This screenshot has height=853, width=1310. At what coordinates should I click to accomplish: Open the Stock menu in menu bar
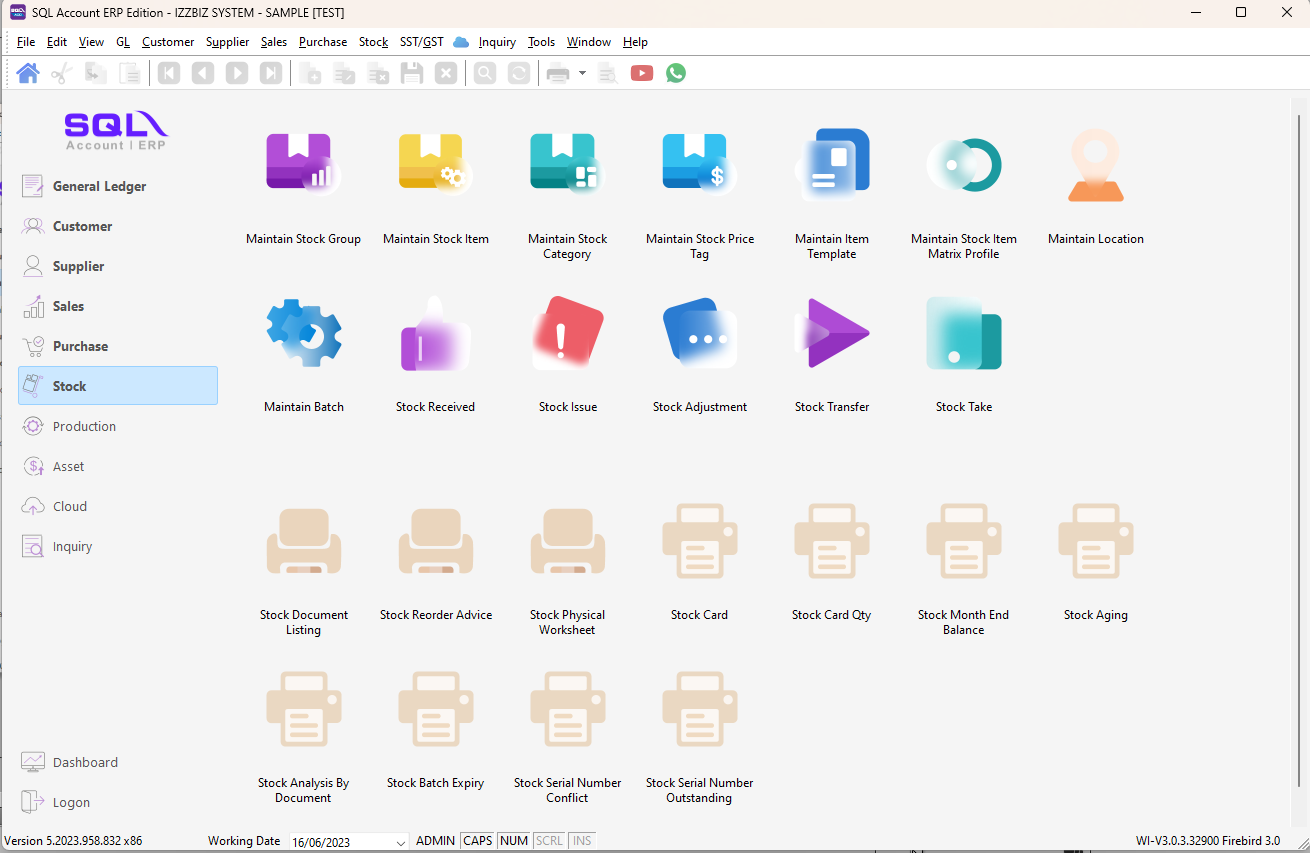(x=373, y=42)
